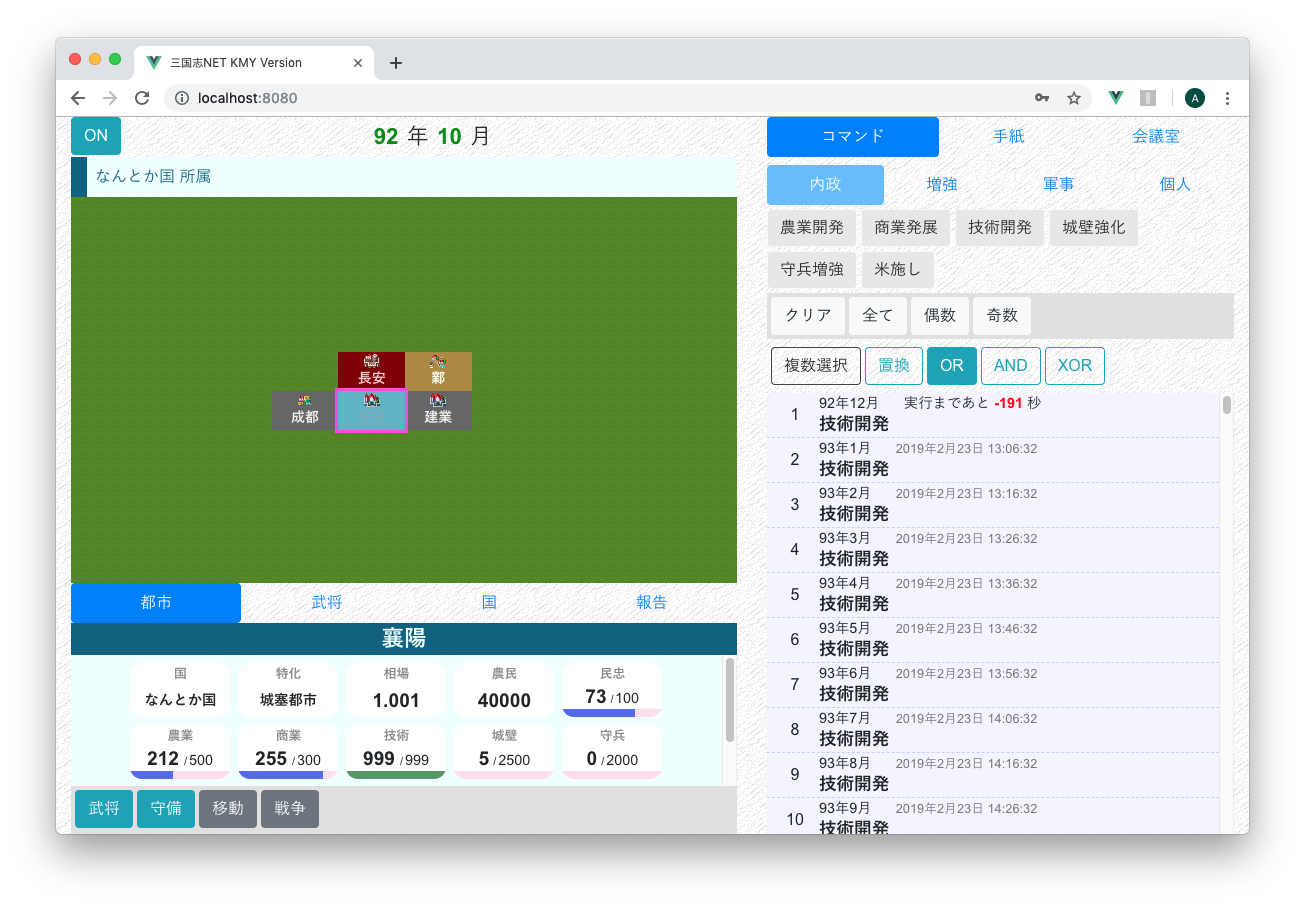Click the 相場 1.001 card
This screenshot has height=908, width=1305.
pos(396,690)
